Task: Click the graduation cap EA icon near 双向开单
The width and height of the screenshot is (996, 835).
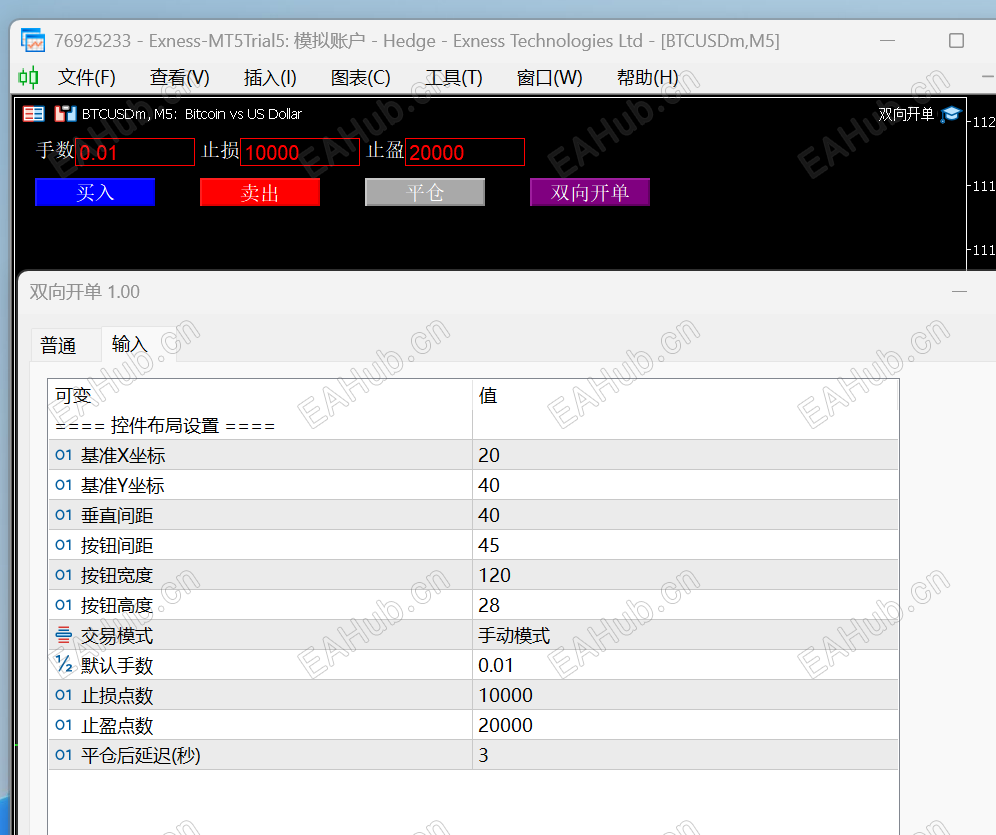Action: (x=952, y=113)
